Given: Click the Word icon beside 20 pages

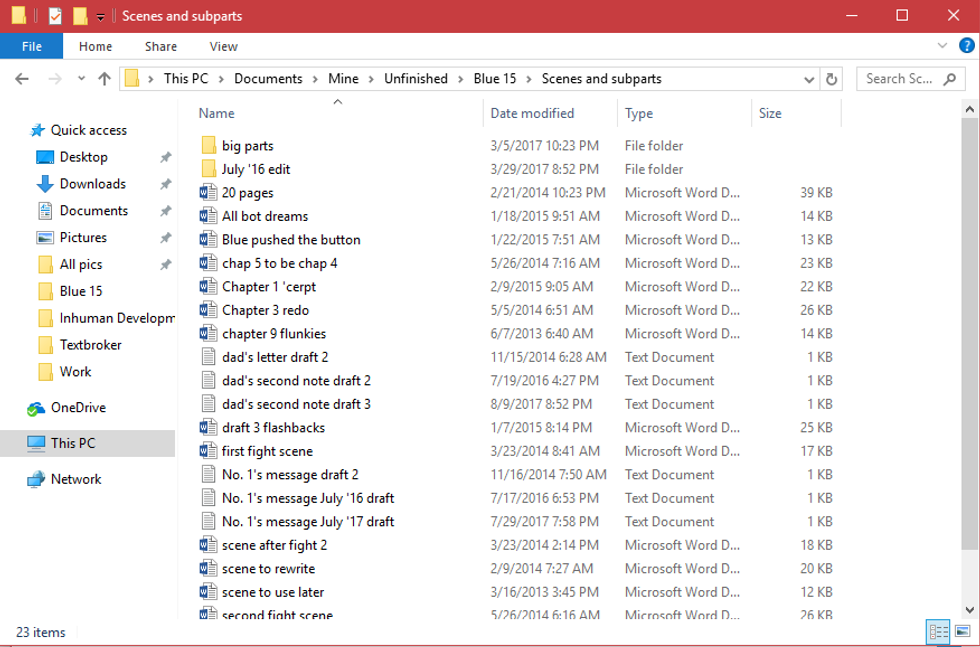Looking at the screenshot, I should [x=208, y=193].
